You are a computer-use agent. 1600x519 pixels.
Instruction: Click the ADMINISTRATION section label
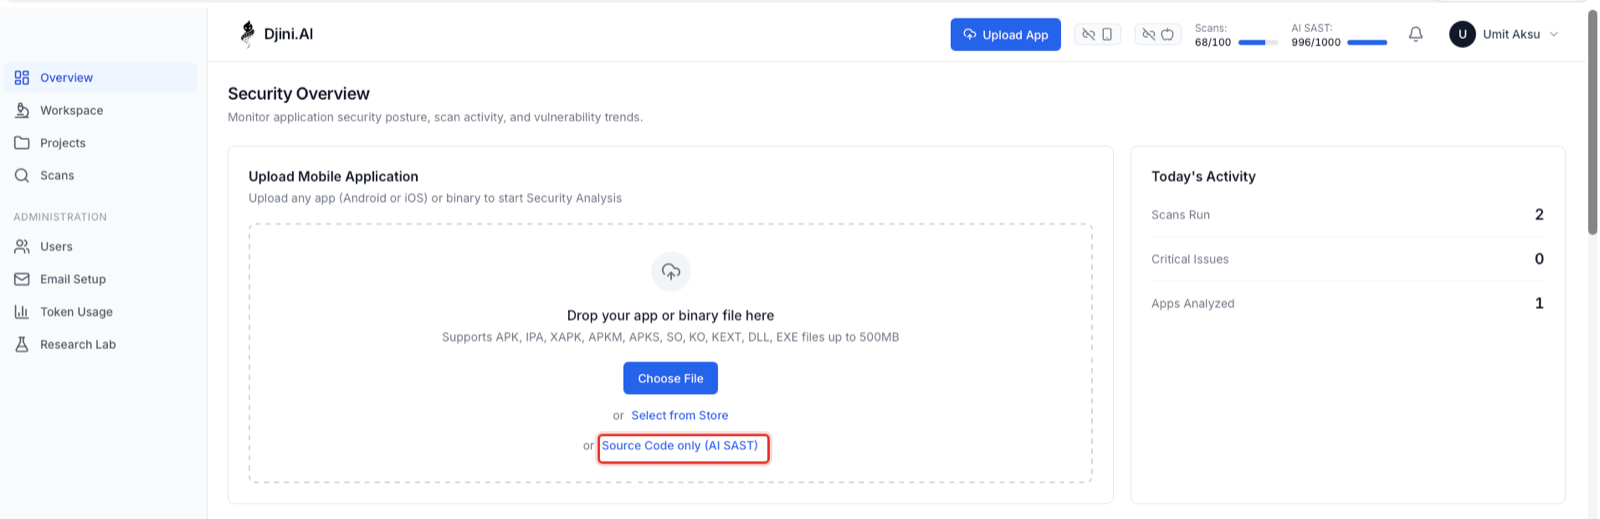[60, 217]
